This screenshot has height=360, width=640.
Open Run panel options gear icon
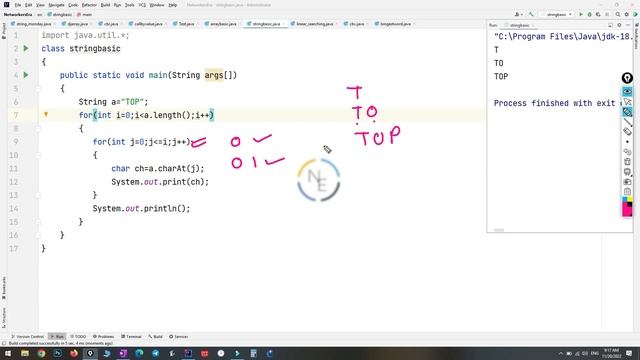coord(619,25)
